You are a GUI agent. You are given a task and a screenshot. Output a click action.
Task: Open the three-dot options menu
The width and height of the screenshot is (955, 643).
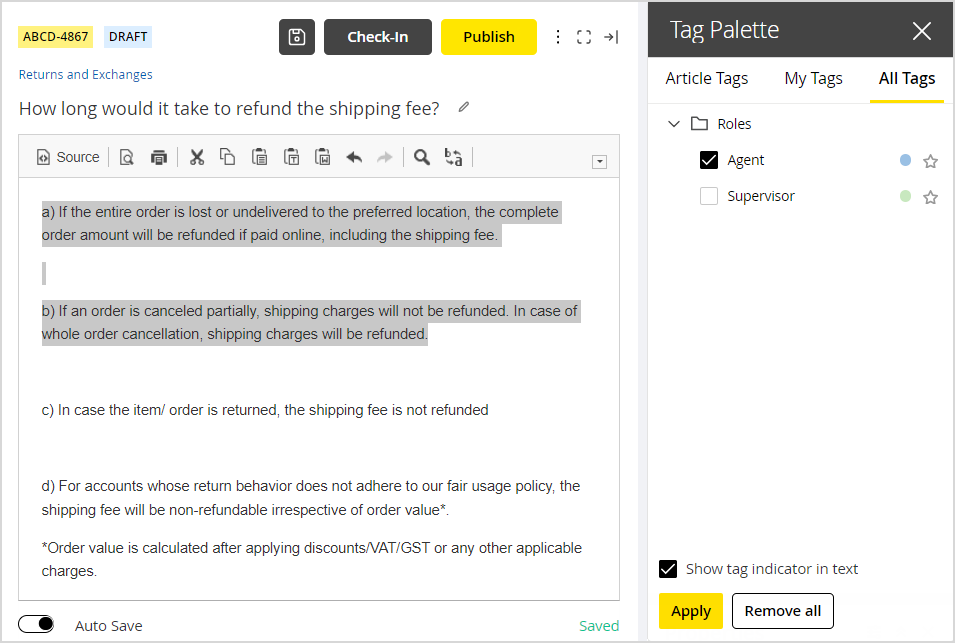click(557, 36)
